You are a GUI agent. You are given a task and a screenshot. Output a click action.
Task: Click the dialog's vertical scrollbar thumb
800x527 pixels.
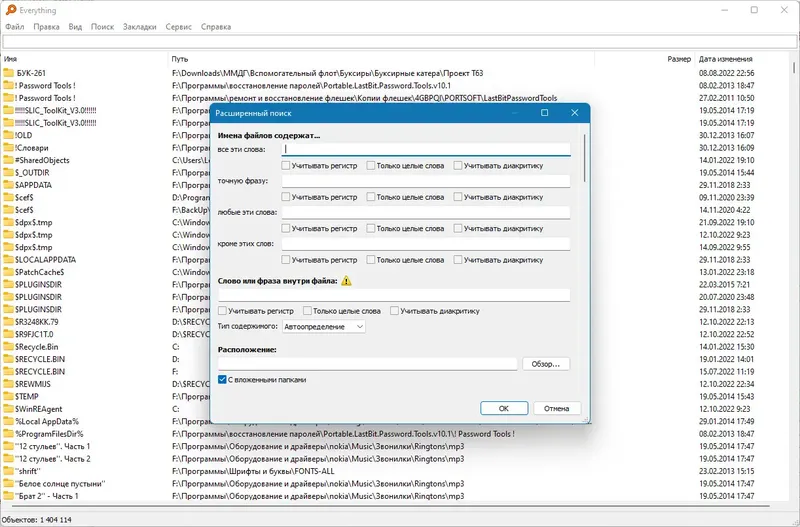(584, 158)
